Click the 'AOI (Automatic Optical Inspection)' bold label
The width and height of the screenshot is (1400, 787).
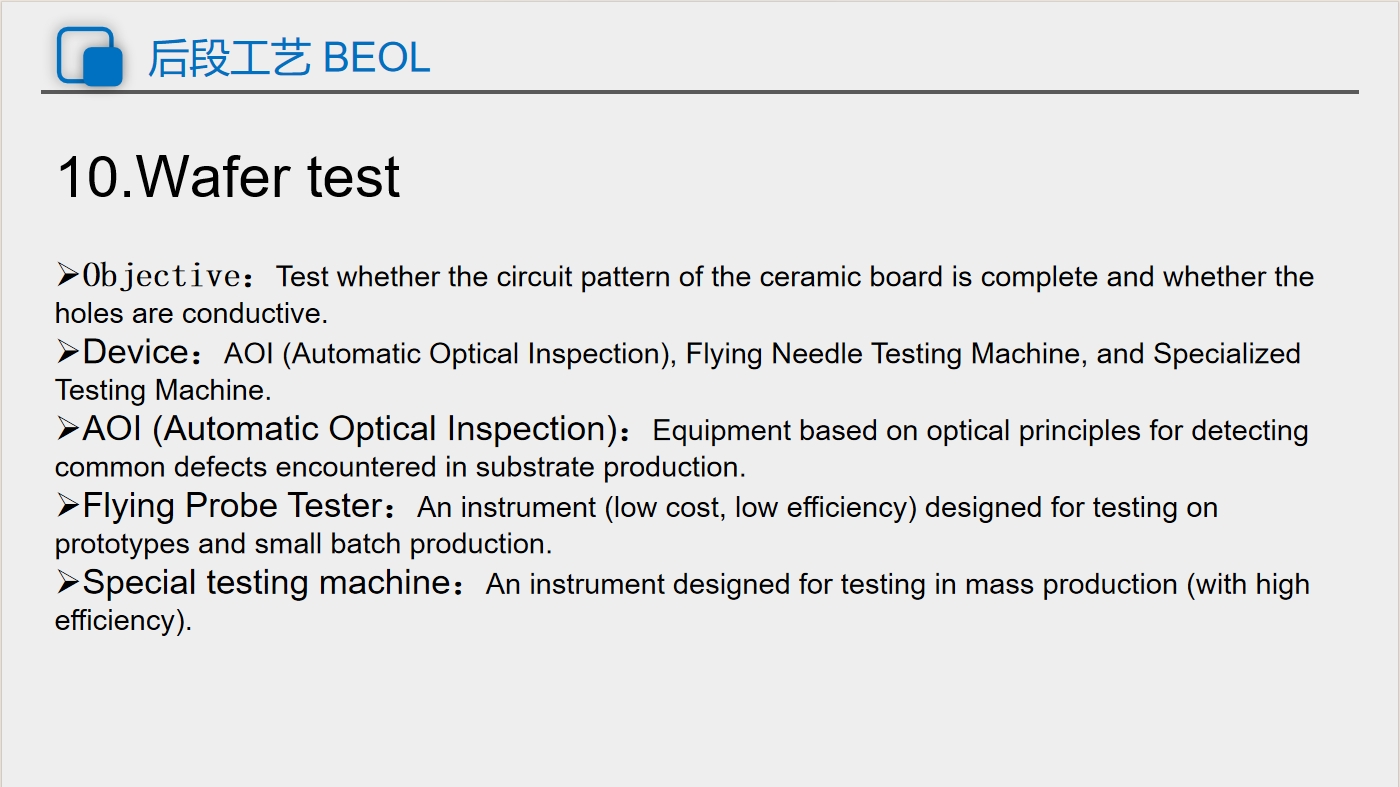coord(351,429)
